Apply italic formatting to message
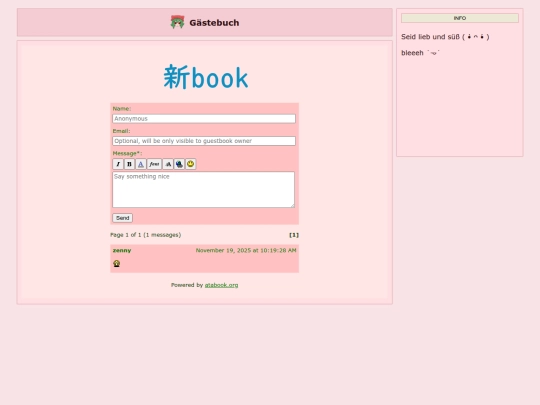 (118, 164)
